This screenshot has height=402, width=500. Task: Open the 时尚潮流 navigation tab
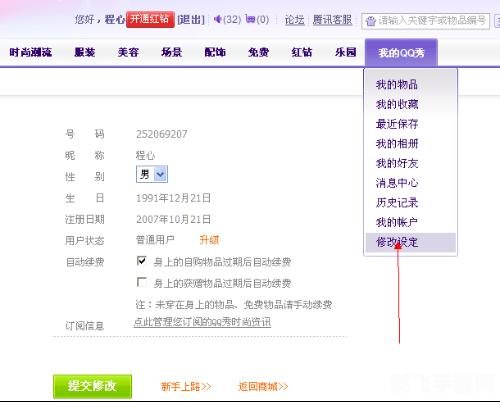tap(31, 52)
